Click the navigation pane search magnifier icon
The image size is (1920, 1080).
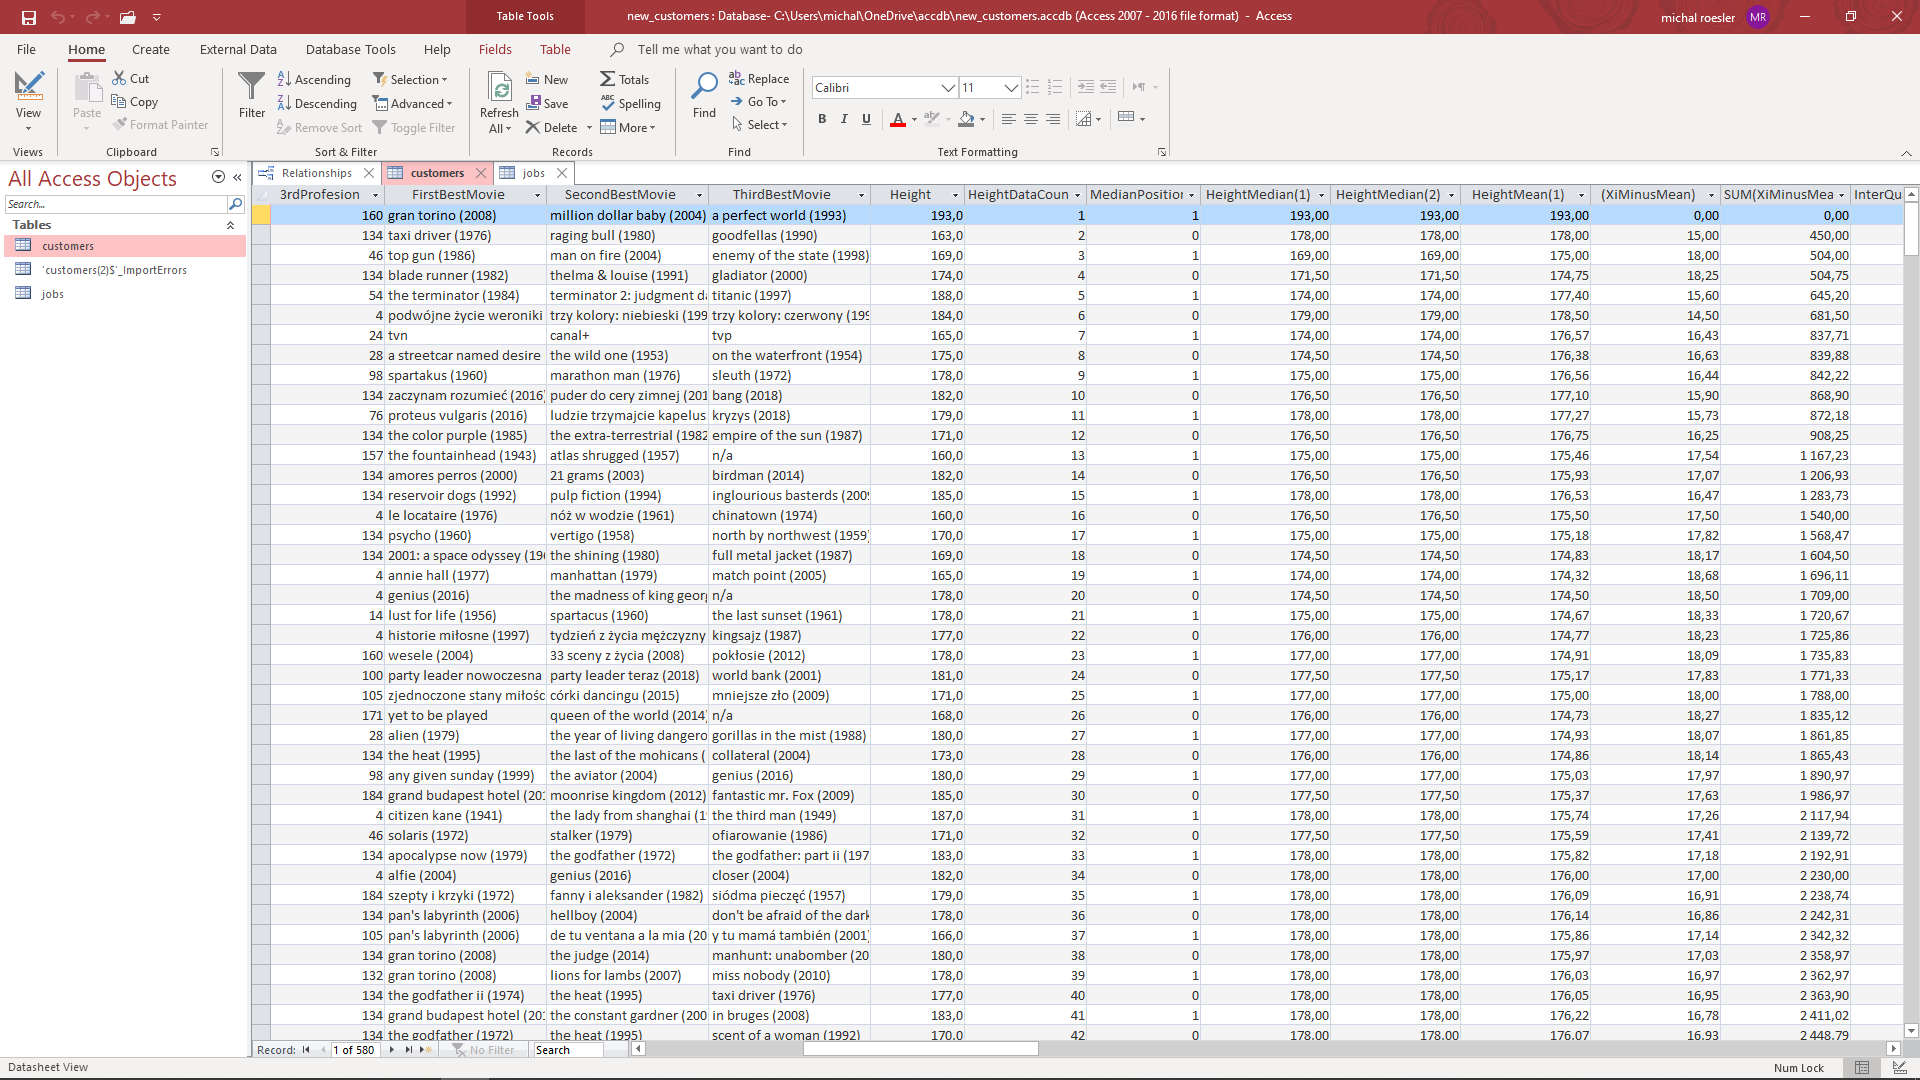tap(236, 204)
